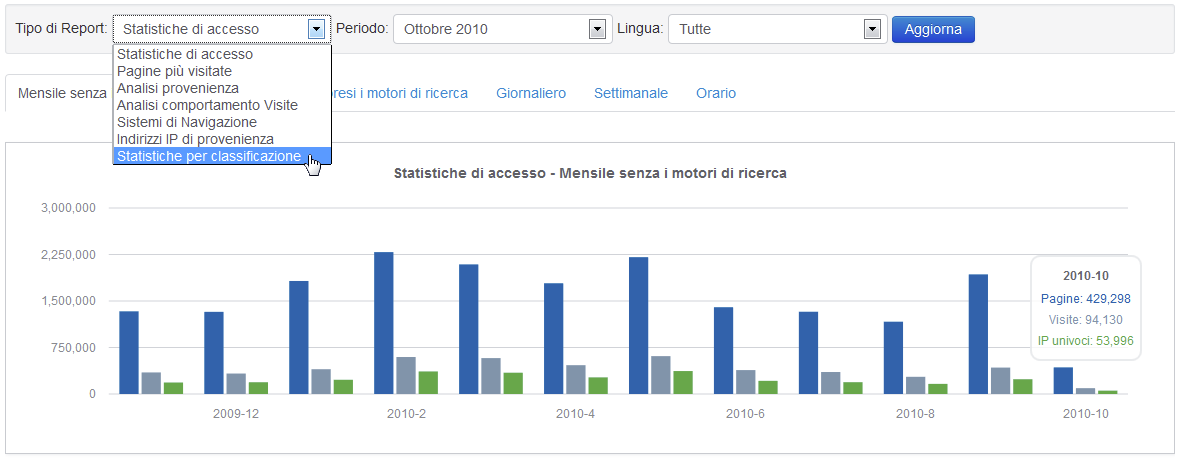Click the '2010-10' tooltip heading
Screen dimensions: 1178x458
(x=1086, y=276)
